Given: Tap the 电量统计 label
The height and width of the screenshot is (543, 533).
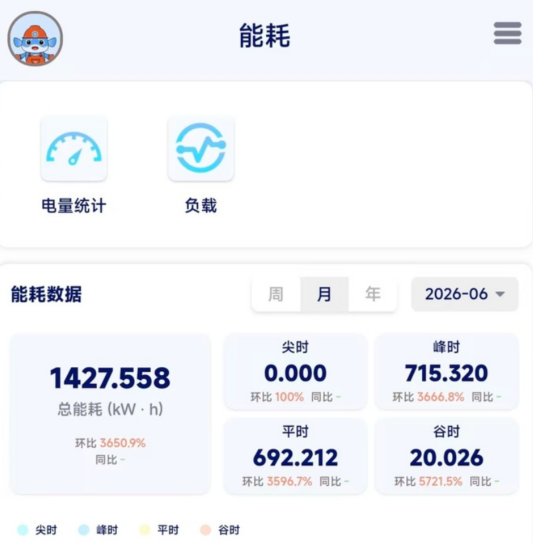Looking at the screenshot, I should click(74, 206).
